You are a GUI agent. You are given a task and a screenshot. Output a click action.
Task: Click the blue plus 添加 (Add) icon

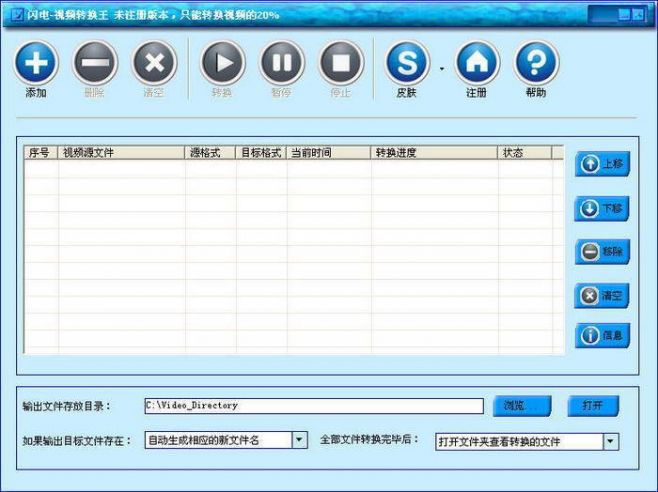36,63
